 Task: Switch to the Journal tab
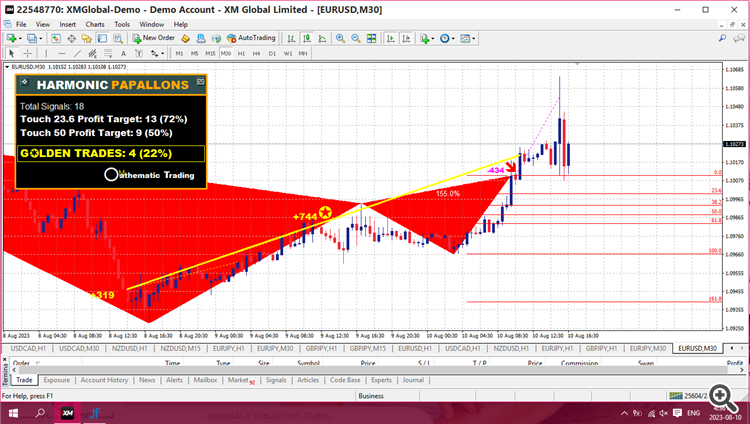[x=413, y=380]
